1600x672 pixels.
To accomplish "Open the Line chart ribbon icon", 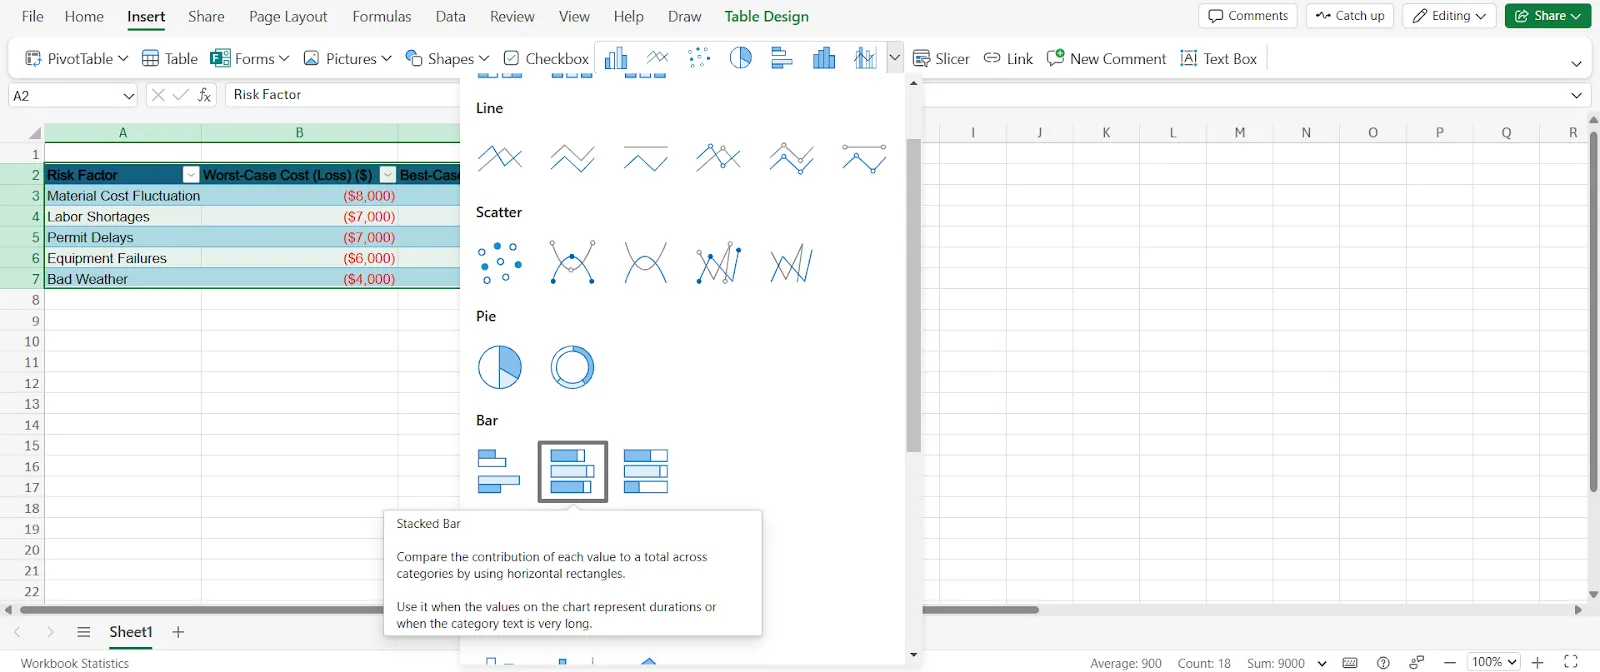I will [x=658, y=58].
